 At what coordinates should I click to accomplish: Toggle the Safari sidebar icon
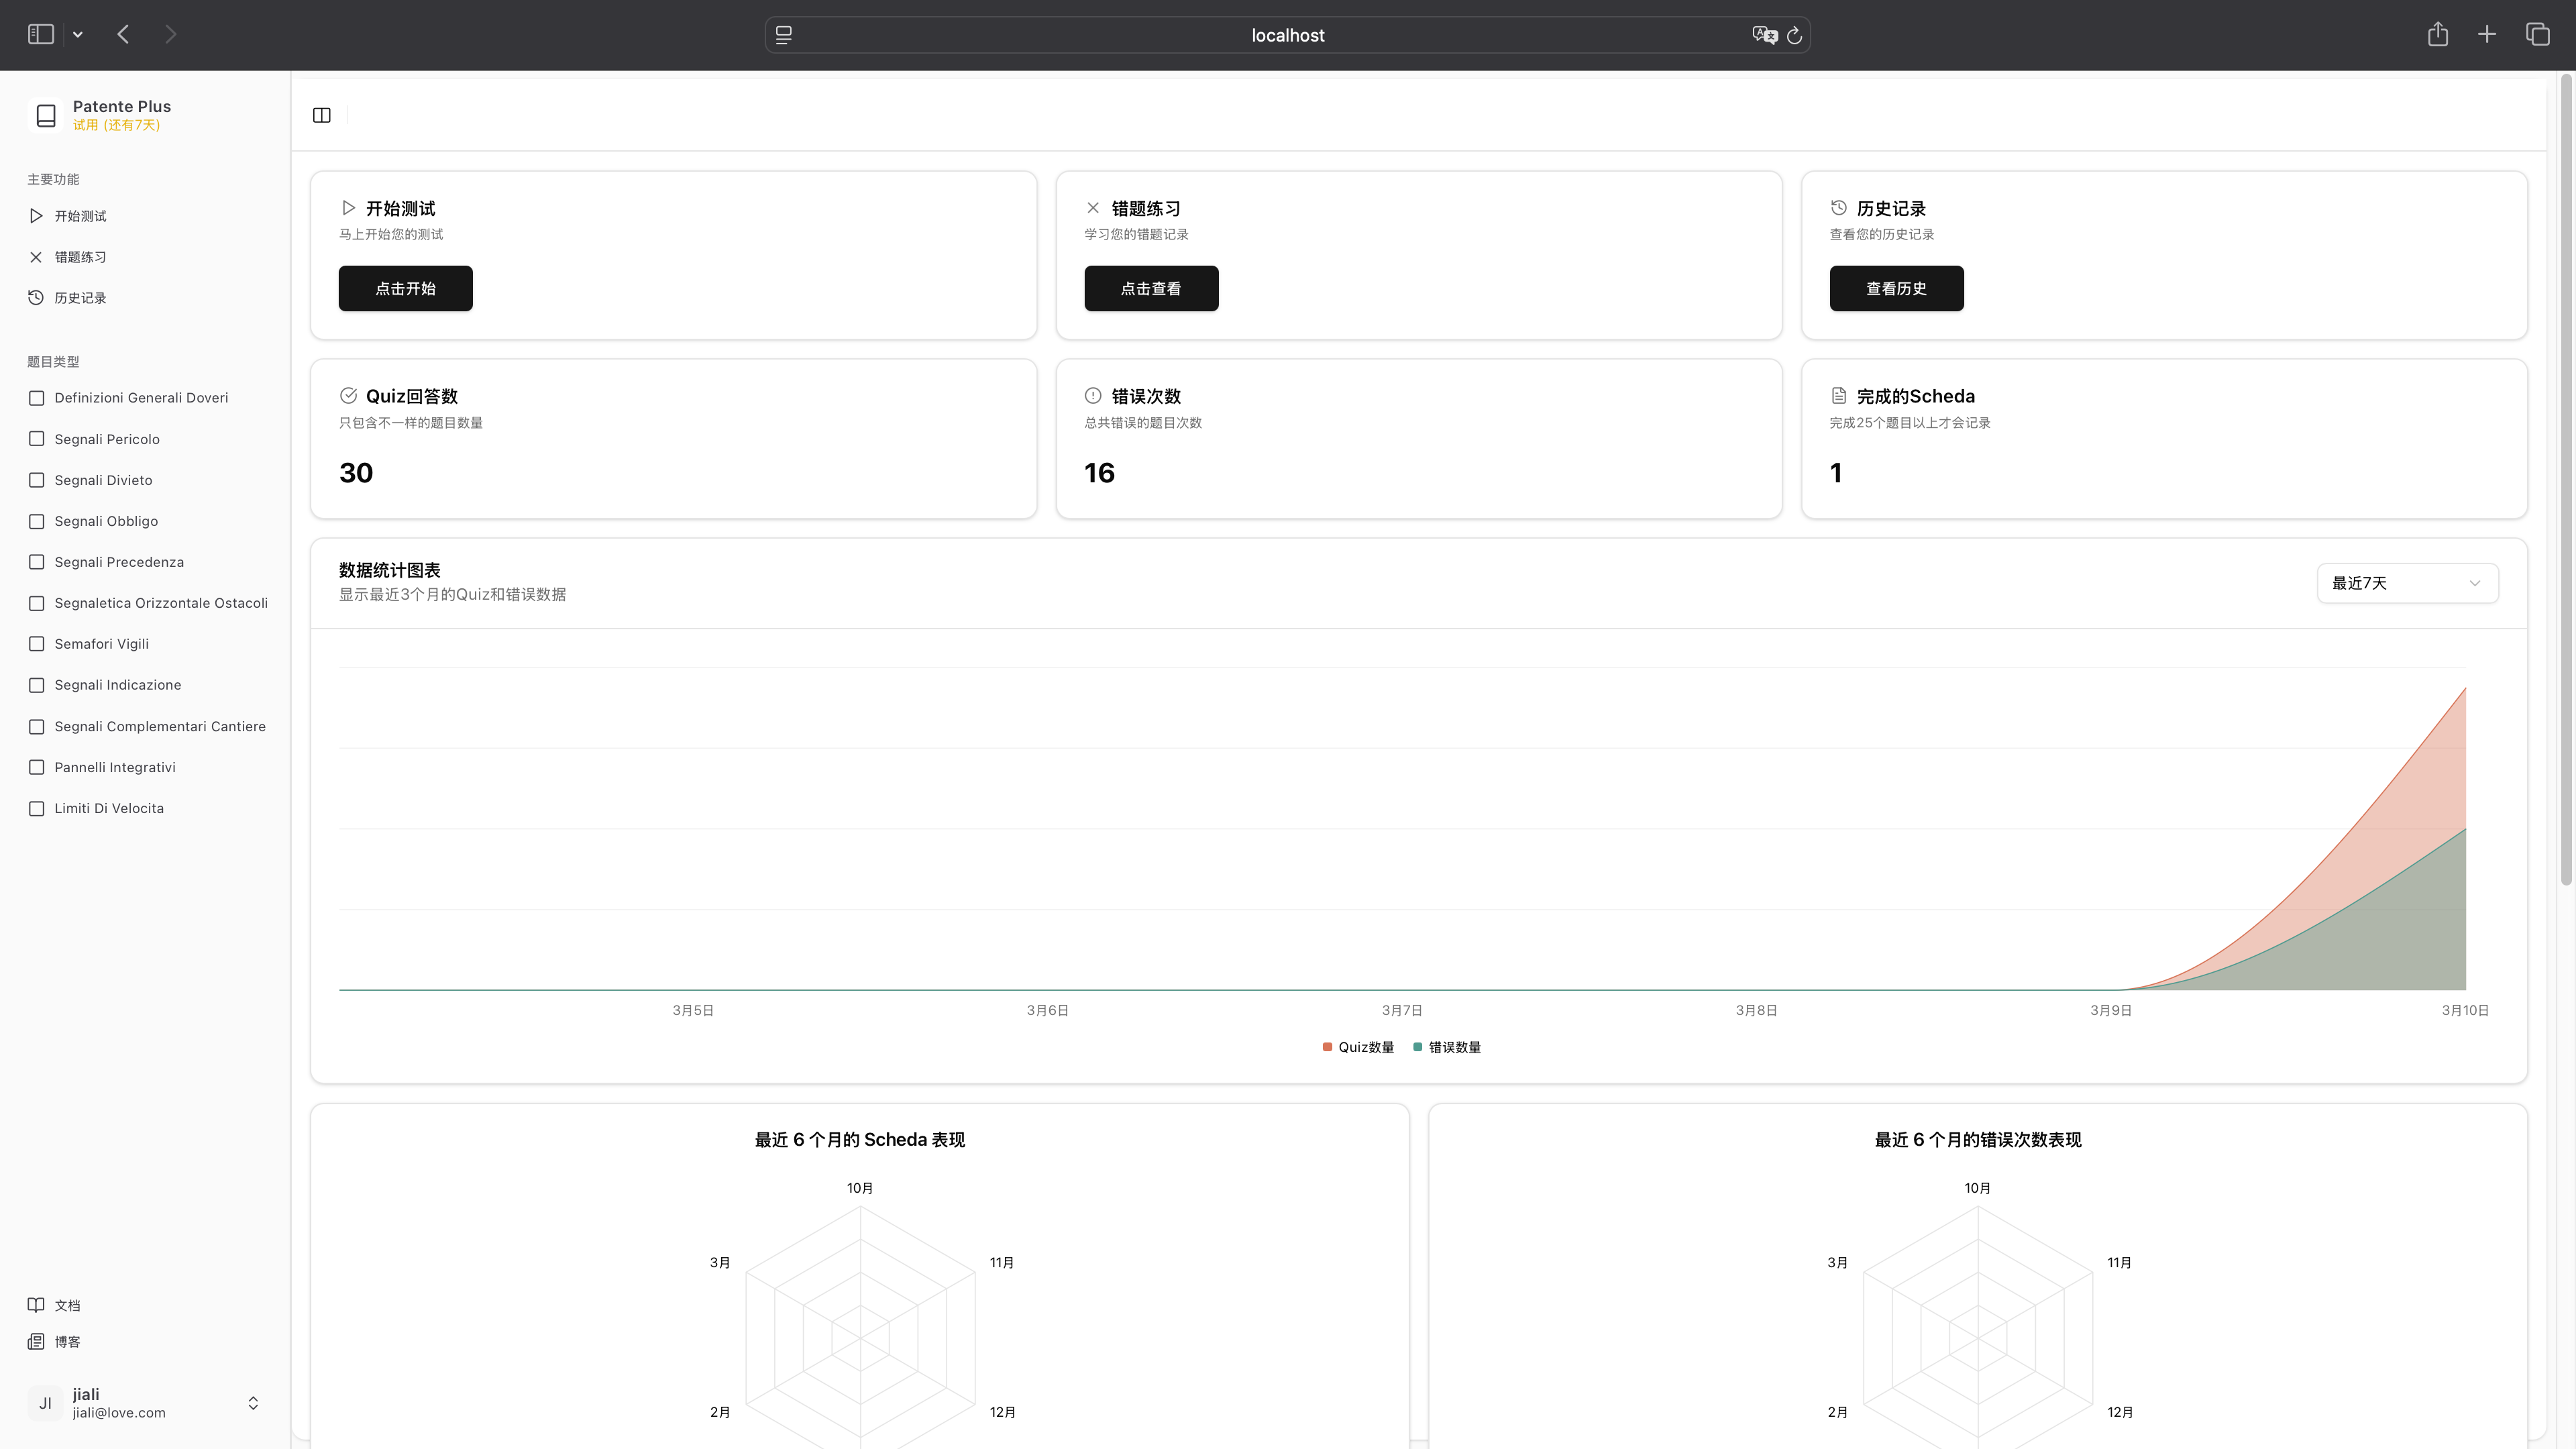[x=41, y=33]
